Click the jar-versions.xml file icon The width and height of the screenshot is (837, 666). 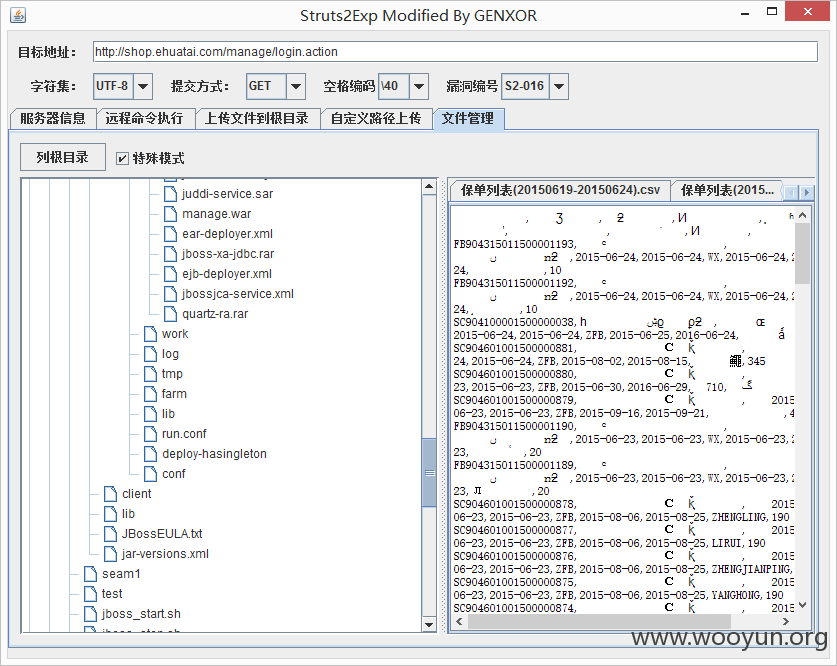click(x=110, y=554)
